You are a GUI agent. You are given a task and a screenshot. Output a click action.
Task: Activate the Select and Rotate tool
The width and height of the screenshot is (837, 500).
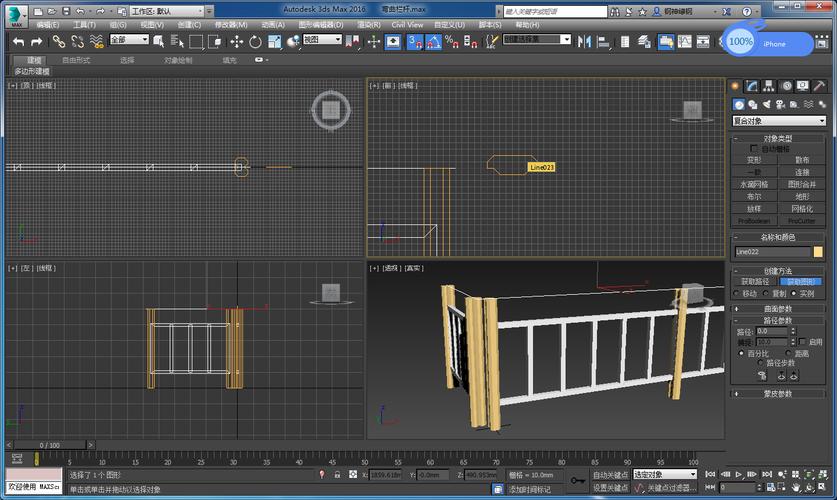click(x=256, y=41)
